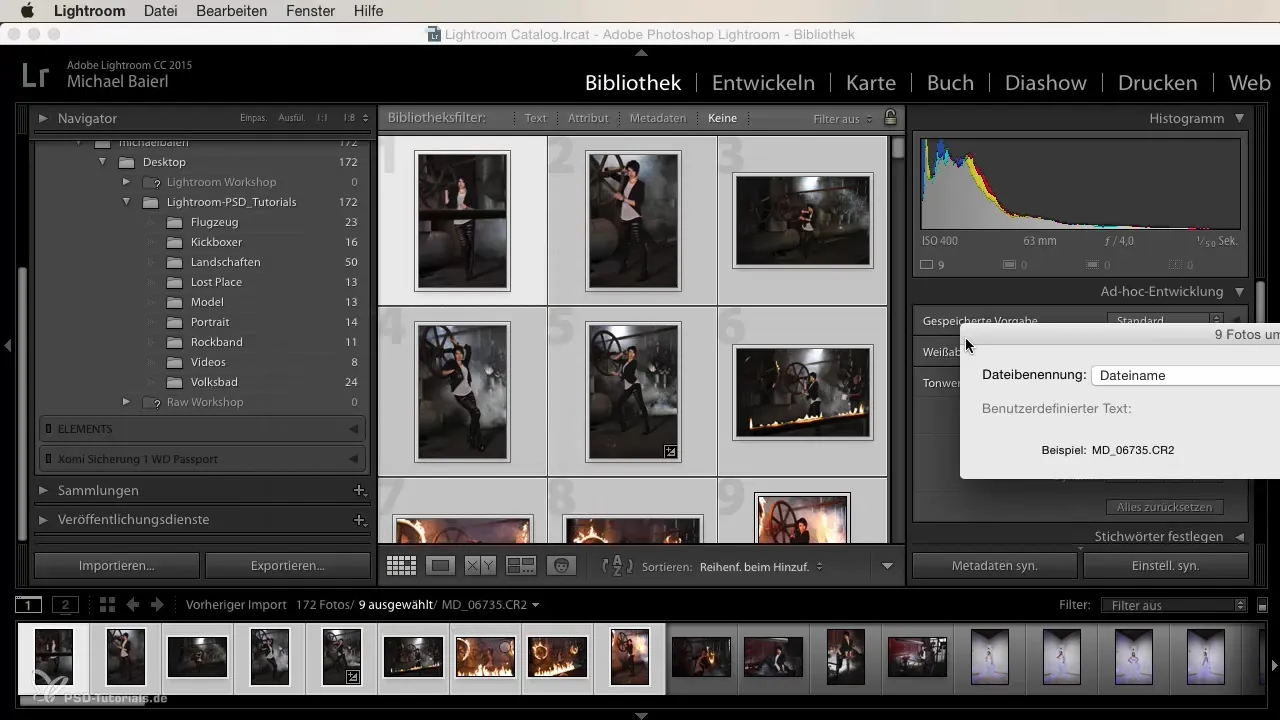The height and width of the screenshot is (720, 1280).
Task: Switch to Buch module
Action: click(950, 83)
